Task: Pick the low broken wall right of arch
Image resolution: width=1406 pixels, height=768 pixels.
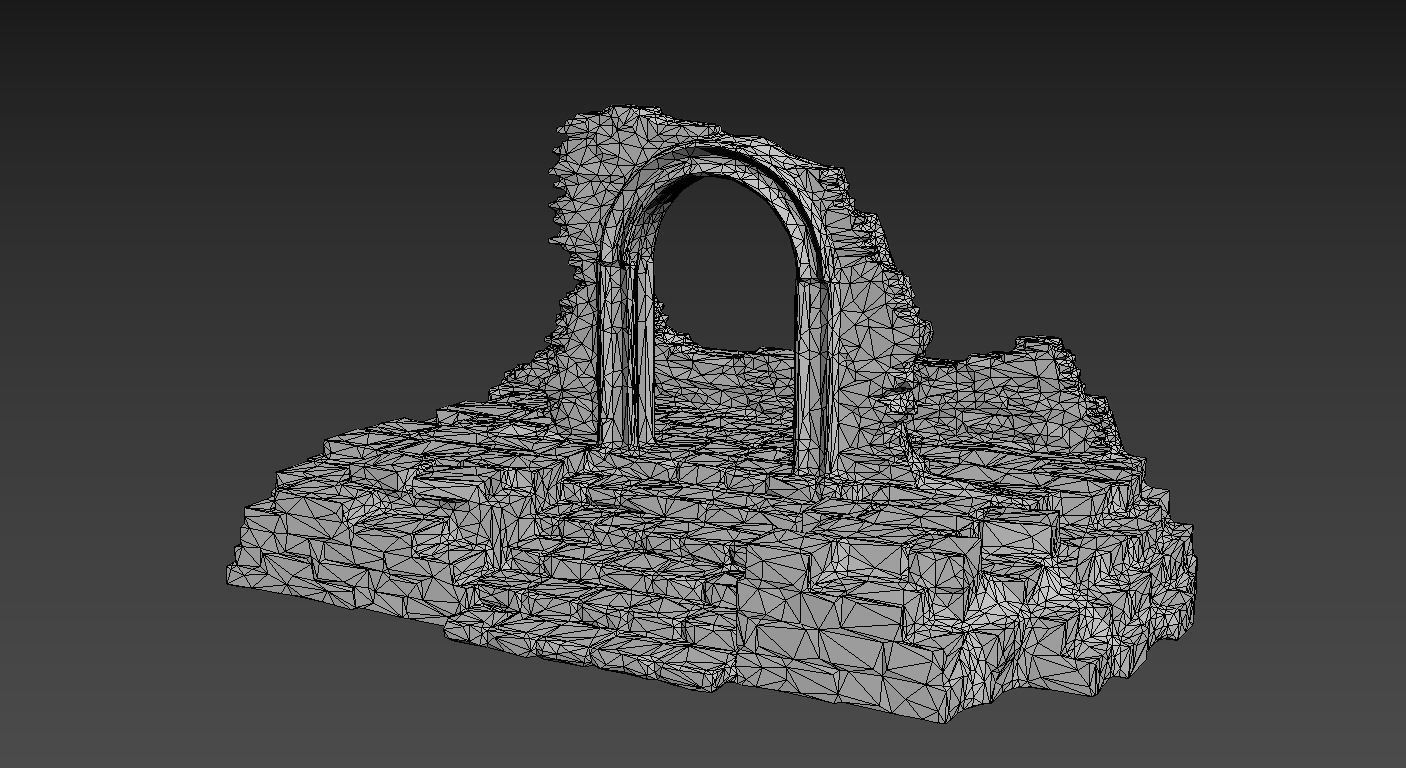Action: pyautogui.click(x=1020, y=400)
